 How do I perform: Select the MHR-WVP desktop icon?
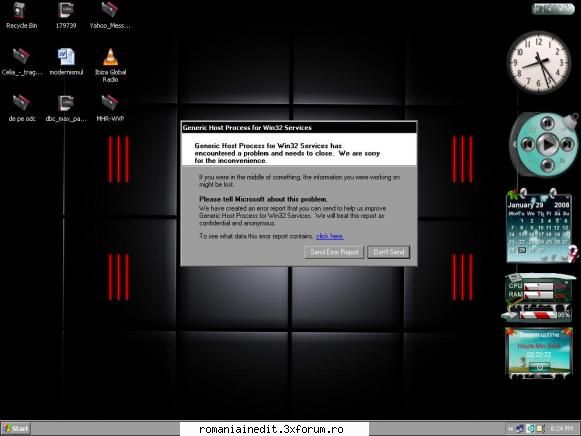110,108
